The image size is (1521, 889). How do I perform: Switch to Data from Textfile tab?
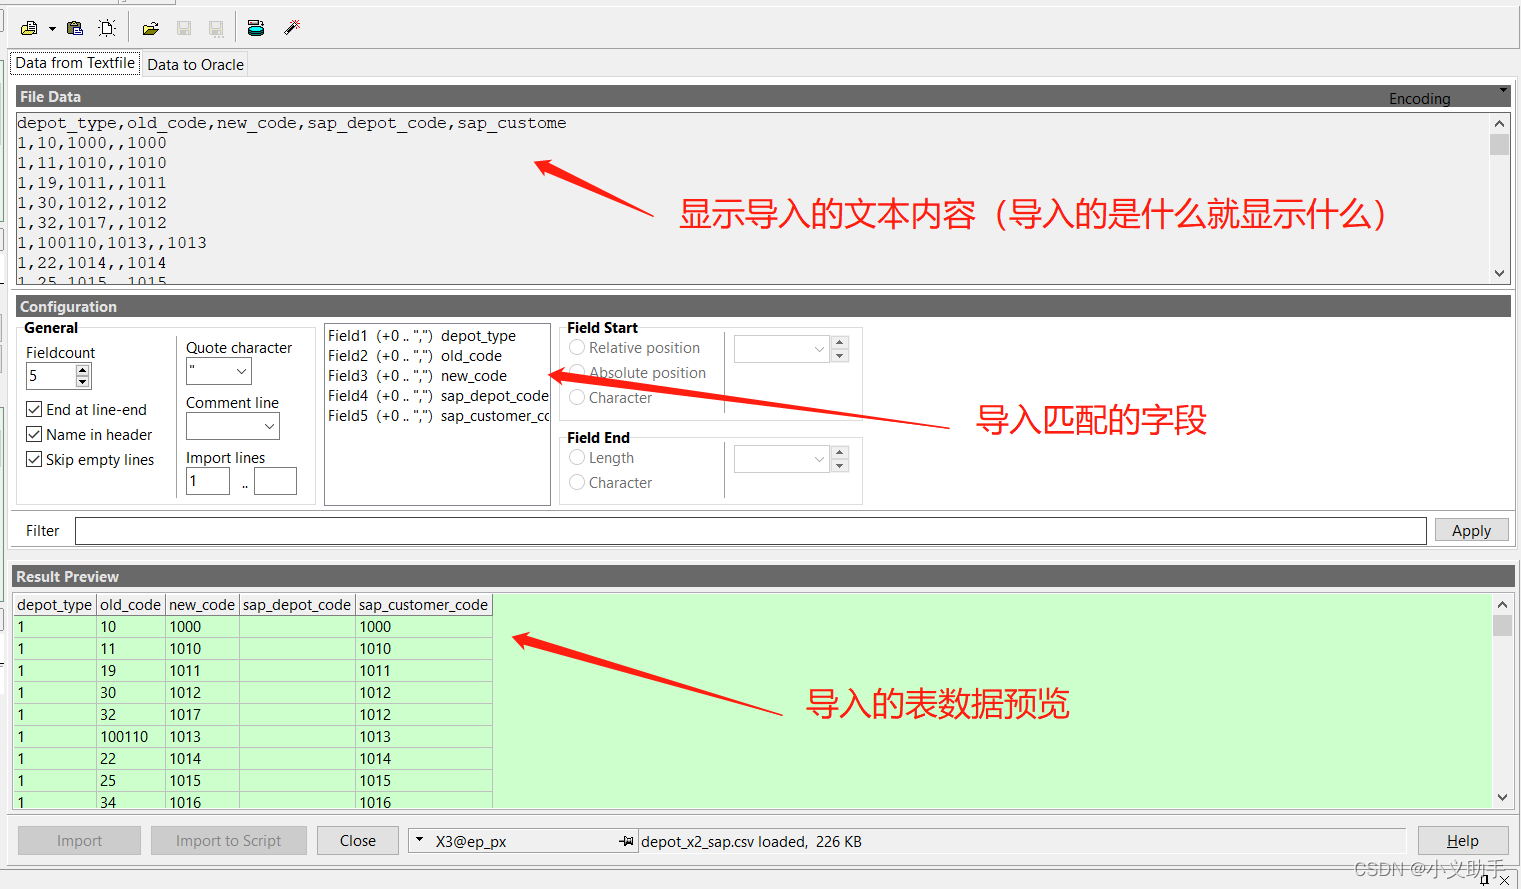[x=75, y=63]
